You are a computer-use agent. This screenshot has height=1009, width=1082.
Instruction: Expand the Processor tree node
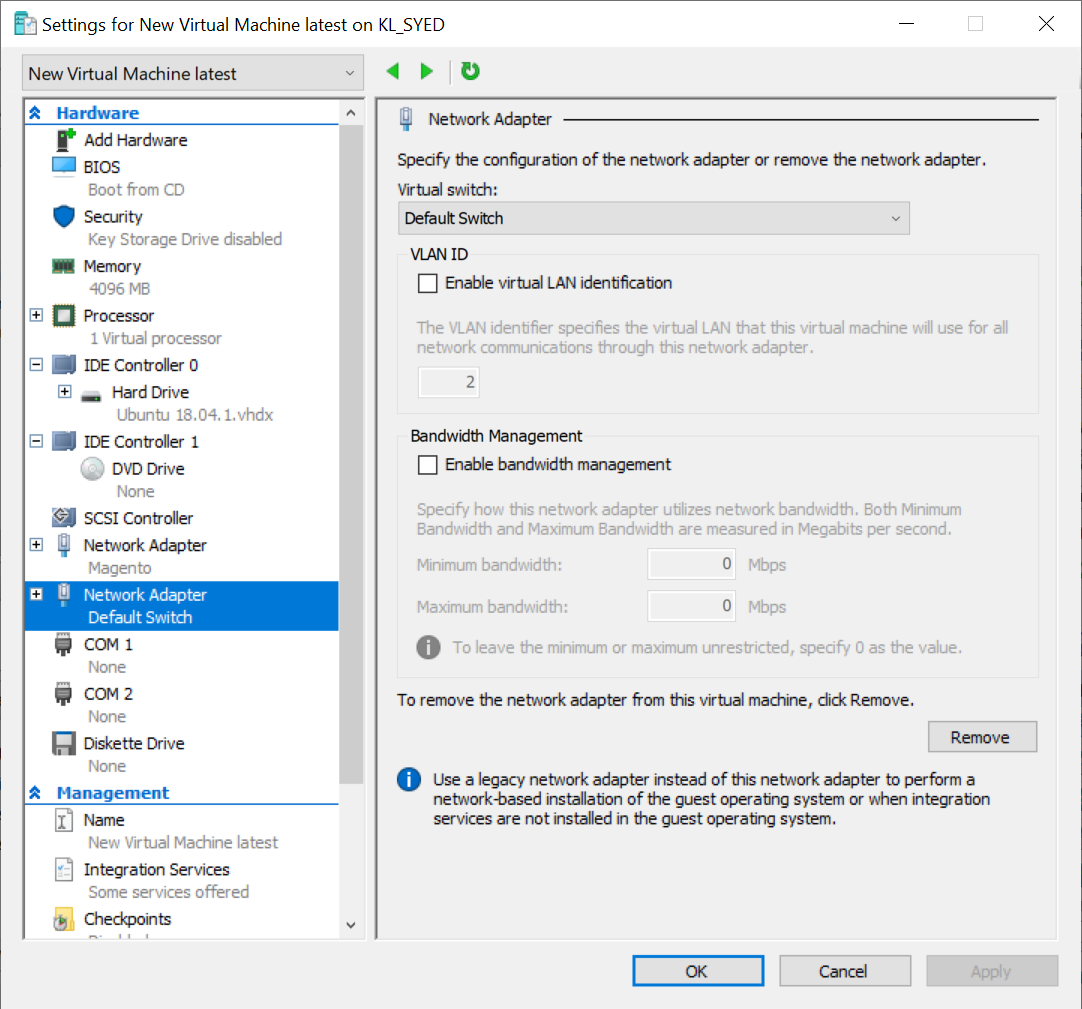pyautogui.click(x=37, y=315)
